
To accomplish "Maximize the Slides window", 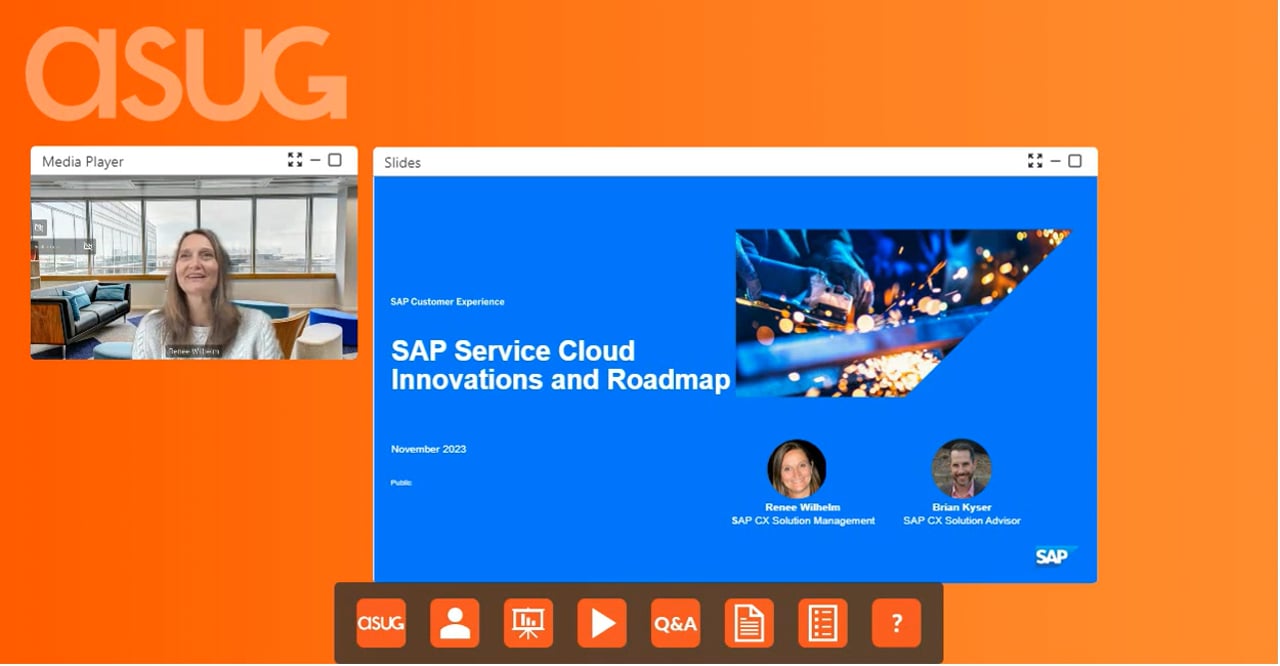I will (x=1075, y=161).
